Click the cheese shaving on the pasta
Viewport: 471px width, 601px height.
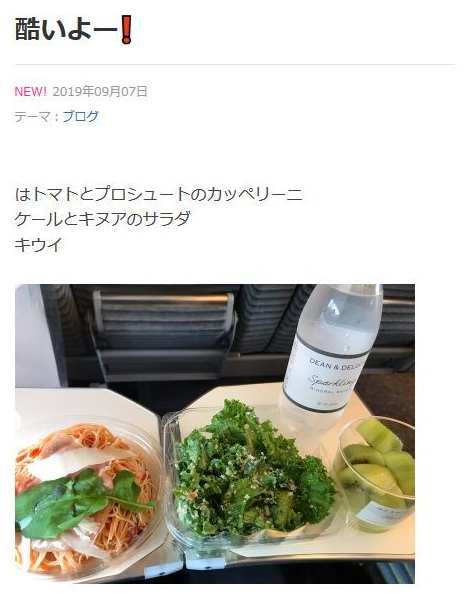pyautogui.click(x=77, y=462)
